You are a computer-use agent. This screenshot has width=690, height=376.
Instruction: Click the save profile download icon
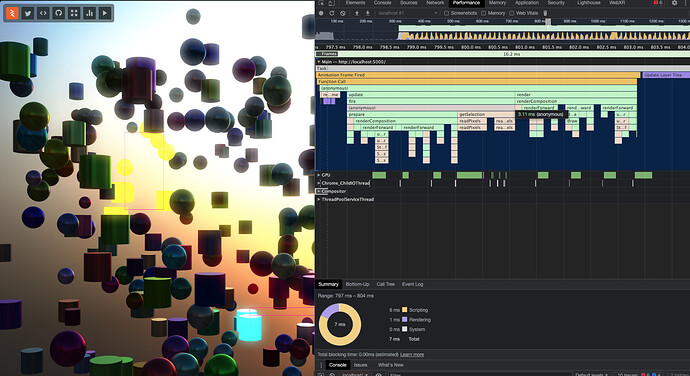click(368, 13)
